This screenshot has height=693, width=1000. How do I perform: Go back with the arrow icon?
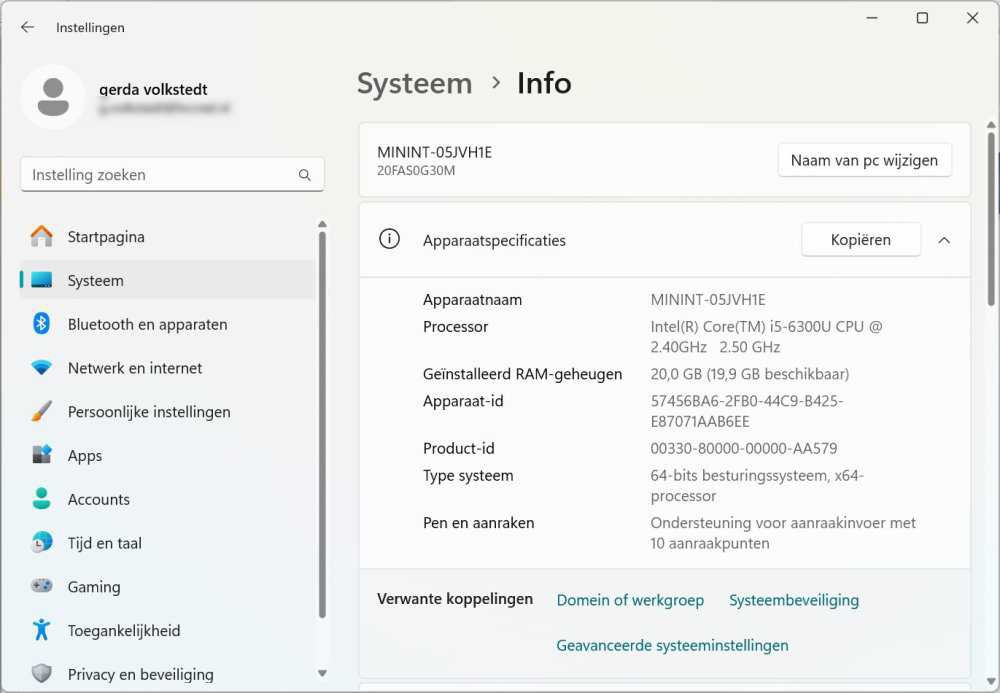[27, 27]
